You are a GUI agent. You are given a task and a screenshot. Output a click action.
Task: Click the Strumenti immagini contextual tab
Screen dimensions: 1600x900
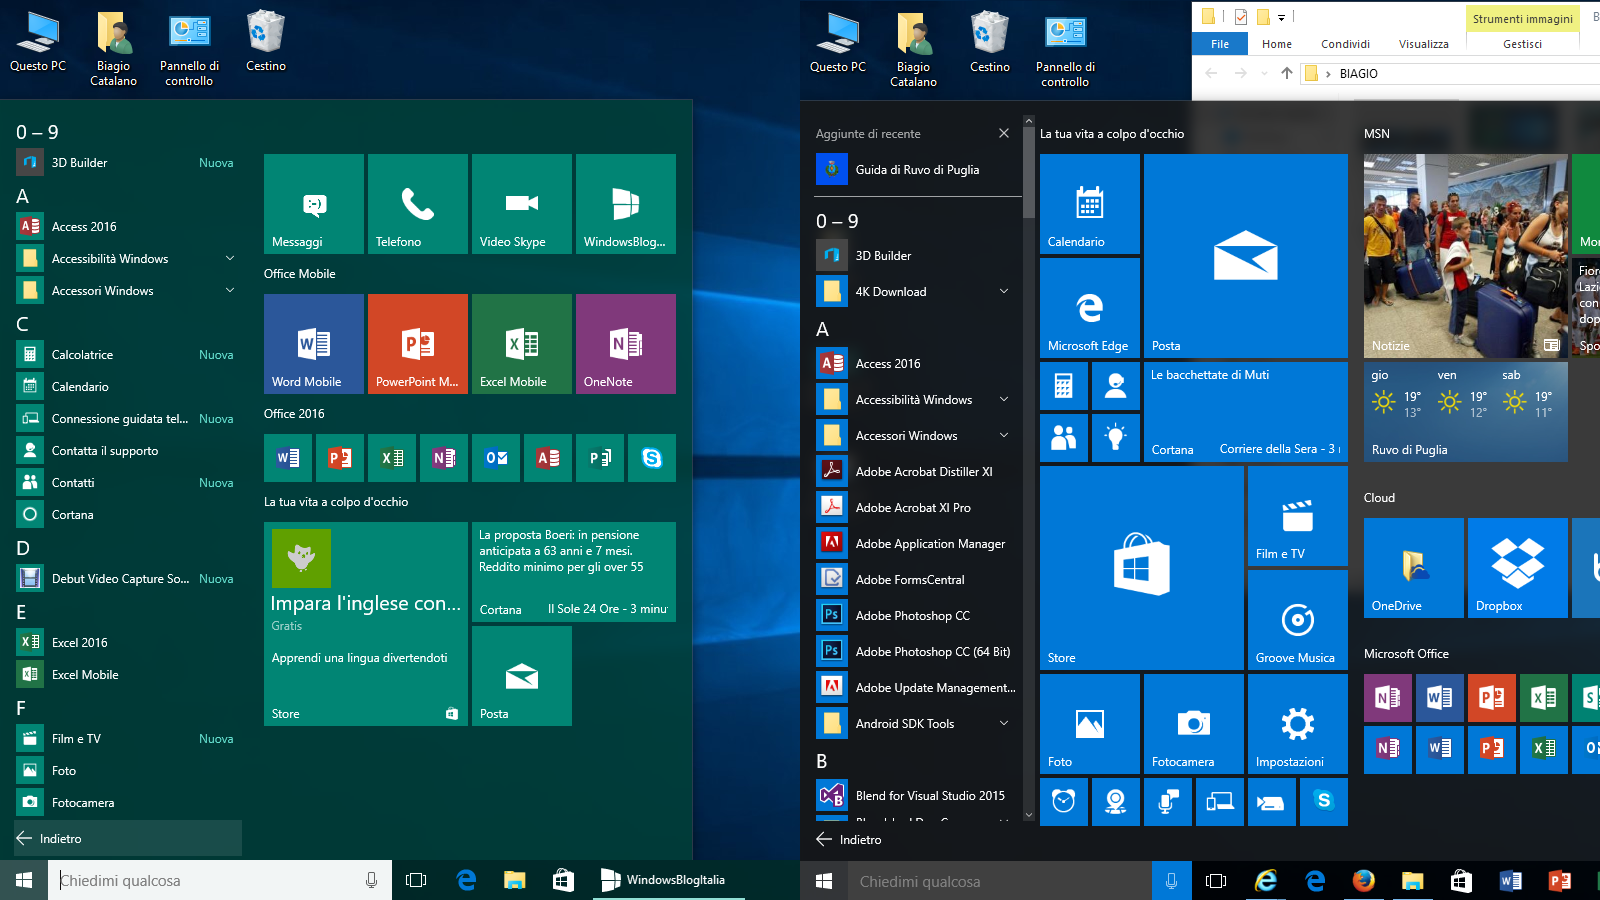tap(1522, 18)
